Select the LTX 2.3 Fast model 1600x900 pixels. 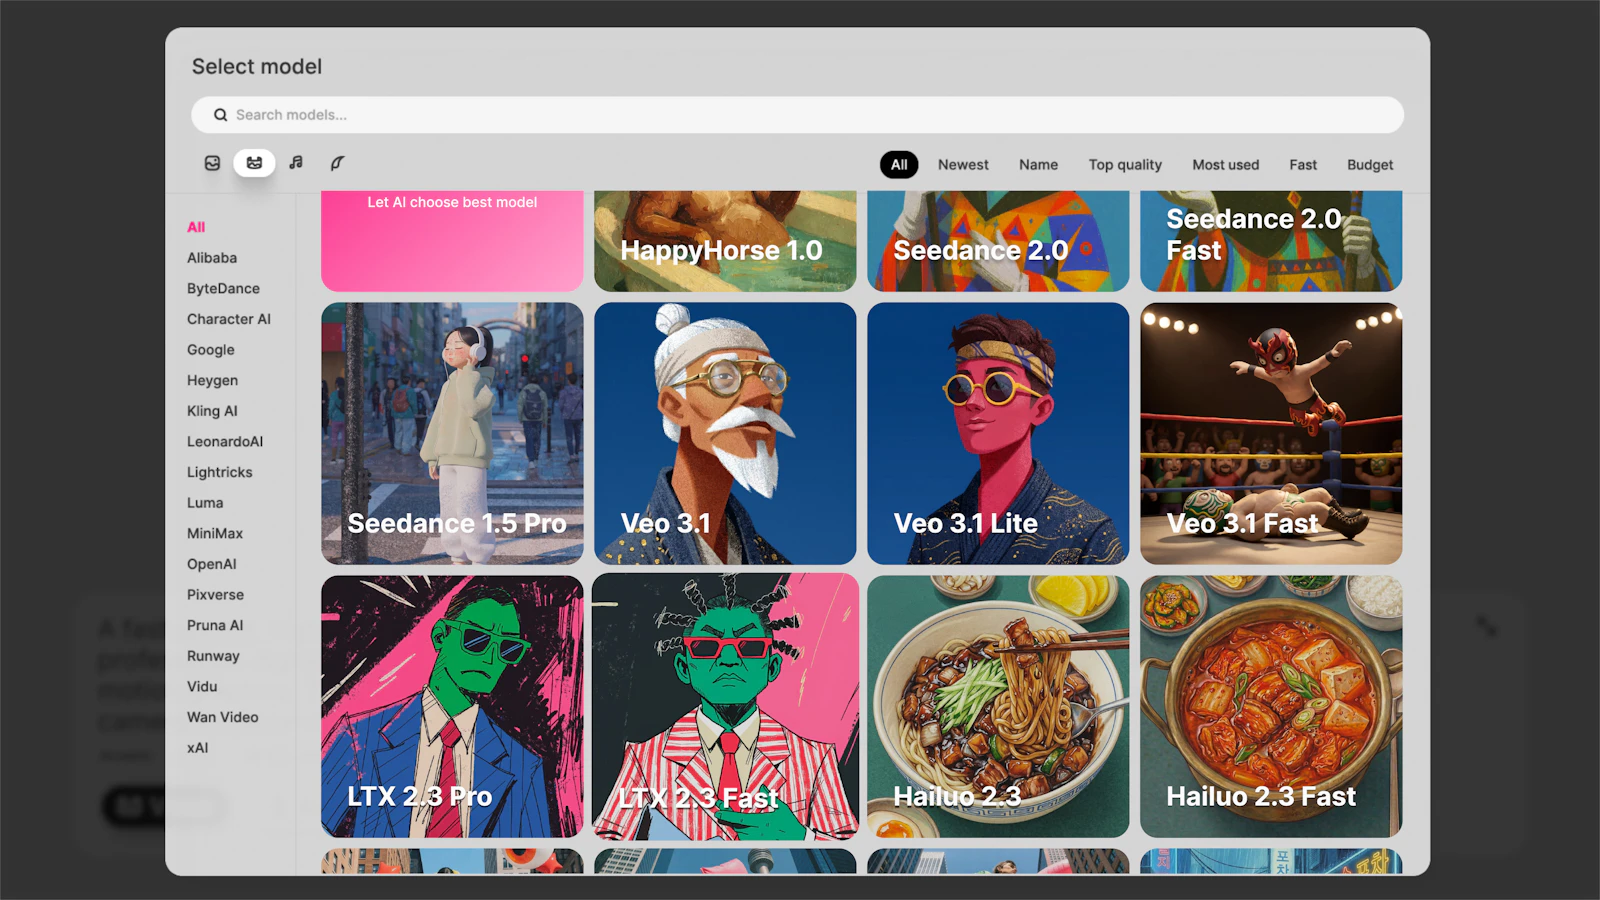pyautogui.click(x=725, y=706)
